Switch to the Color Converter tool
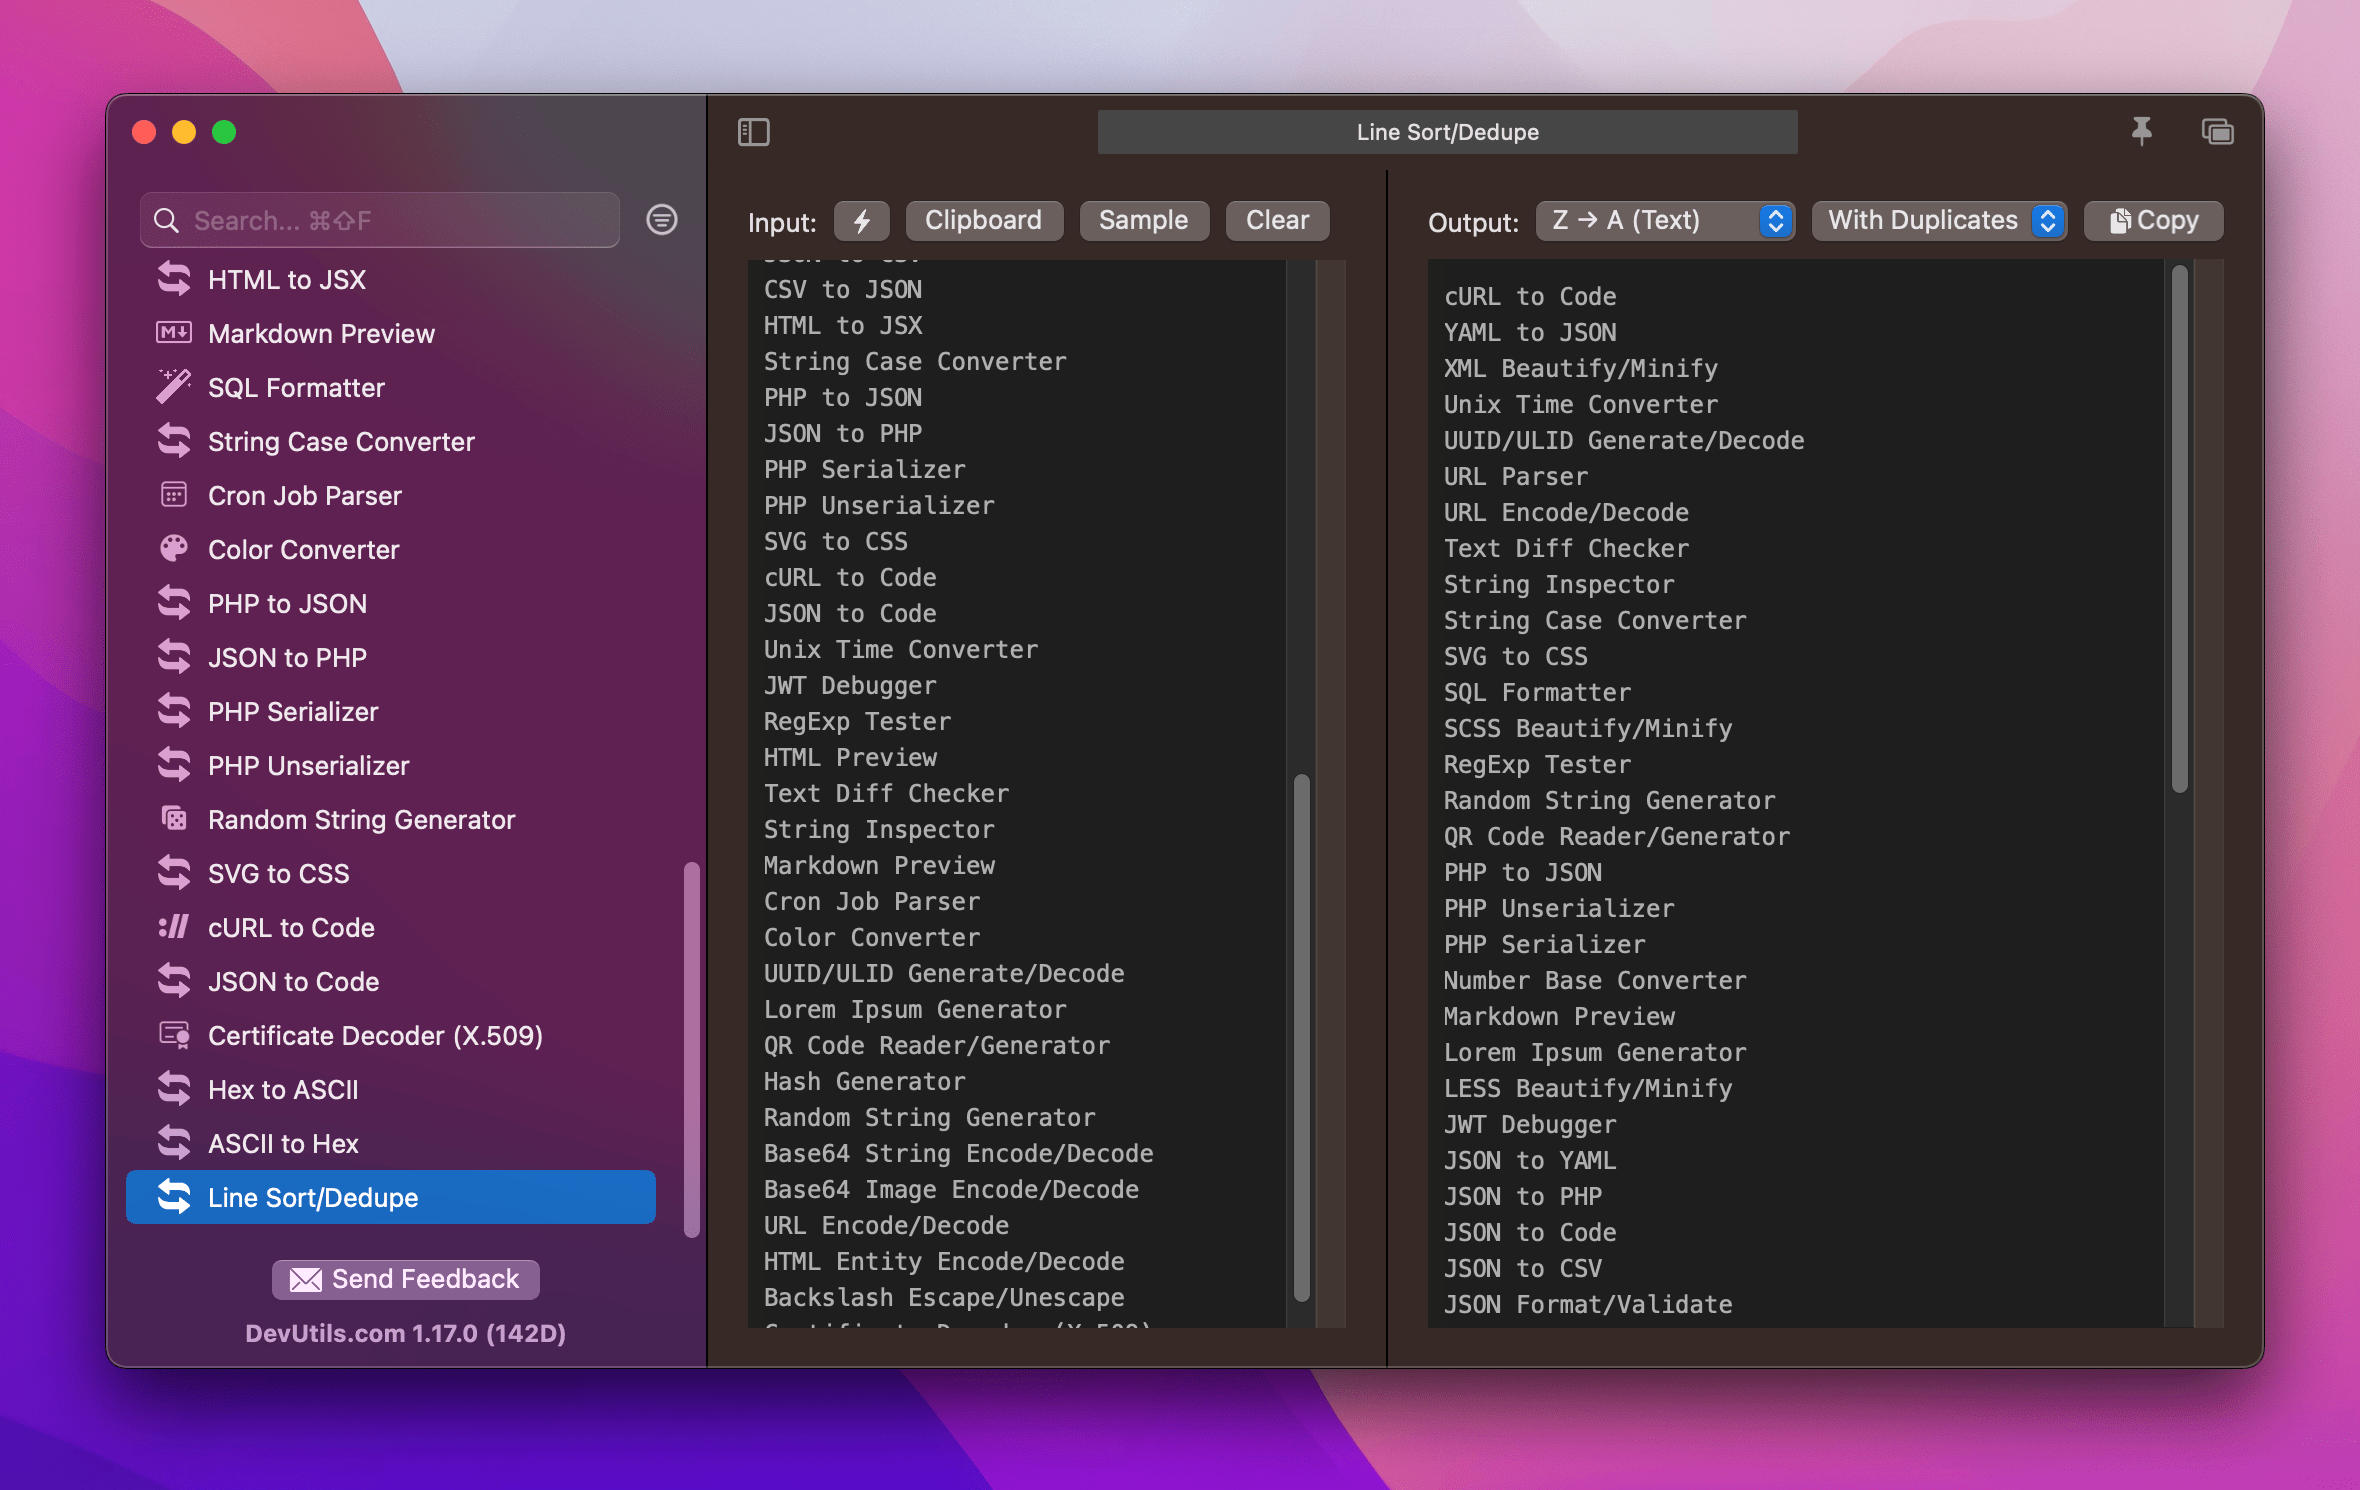Image resolution: width=2360 pixels, height=1490 pixels. coord(390,549)
